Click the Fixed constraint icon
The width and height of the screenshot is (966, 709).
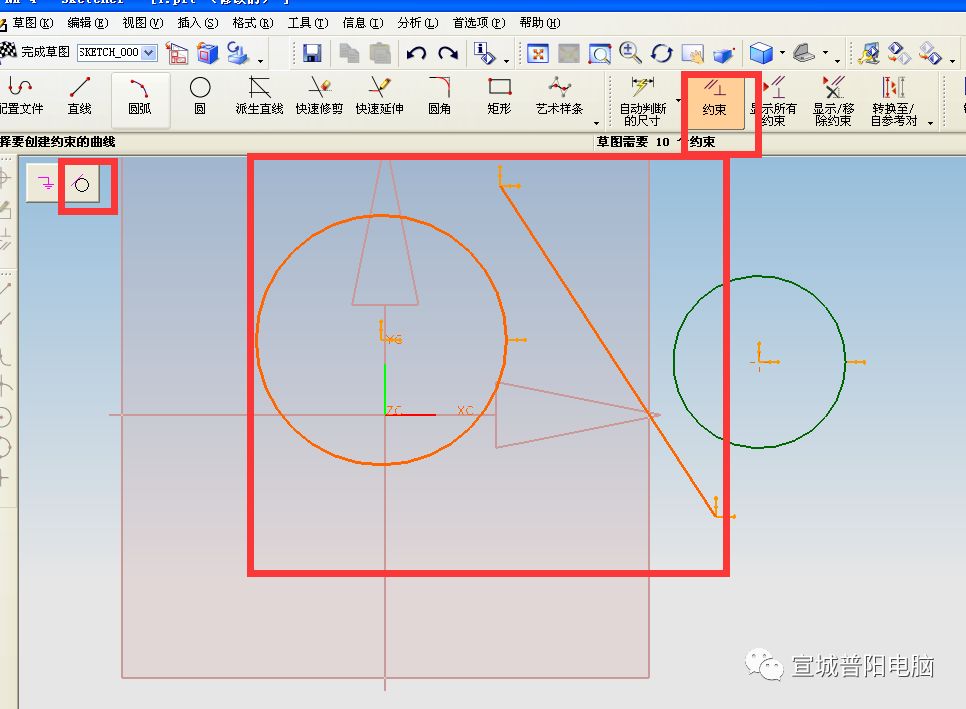(x=46, y=183)
